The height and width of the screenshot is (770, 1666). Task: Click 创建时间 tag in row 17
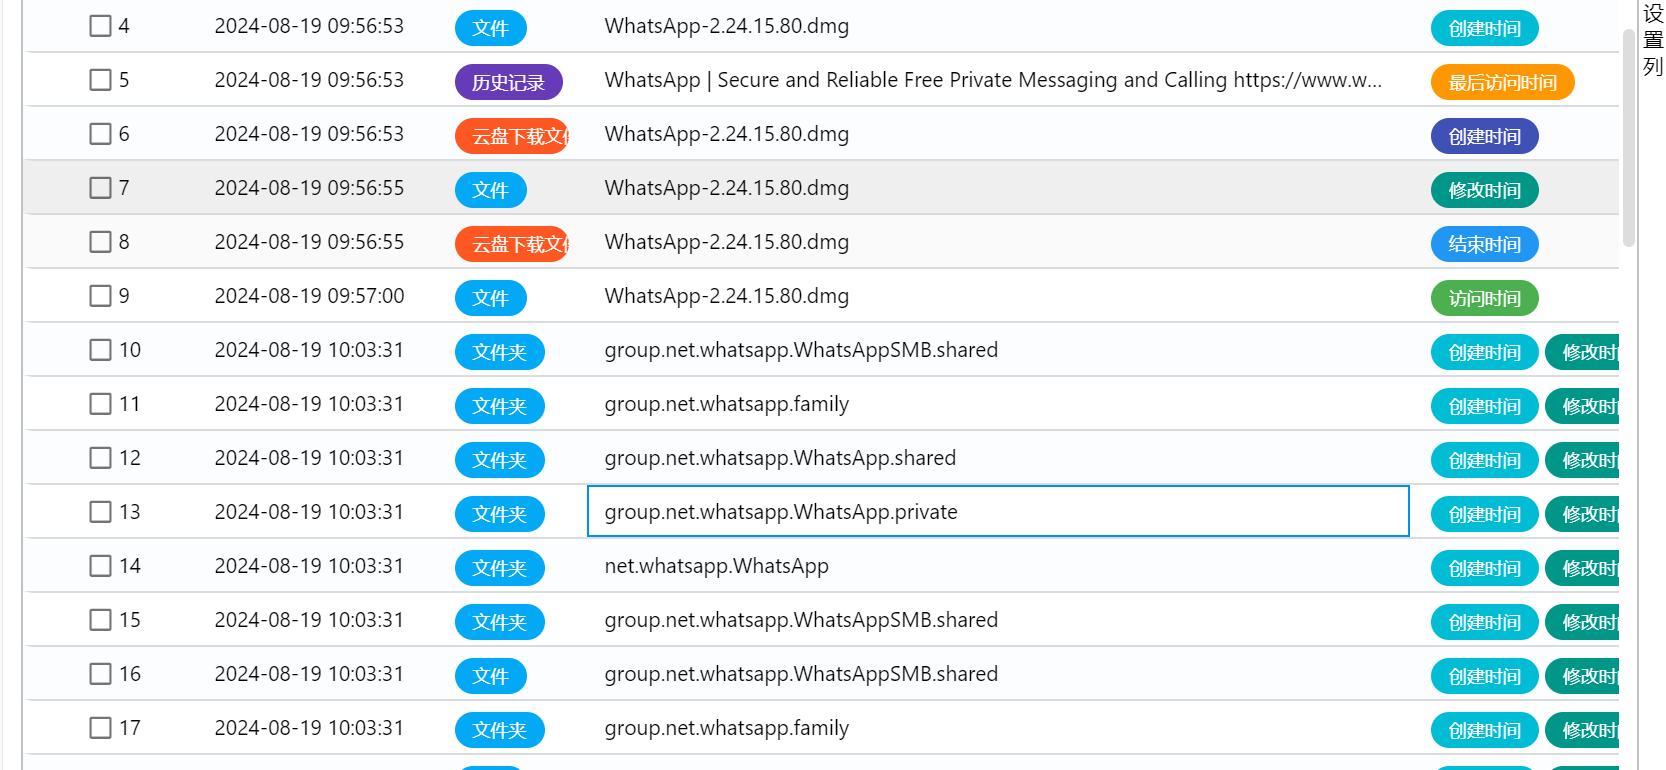(1485, 730)
